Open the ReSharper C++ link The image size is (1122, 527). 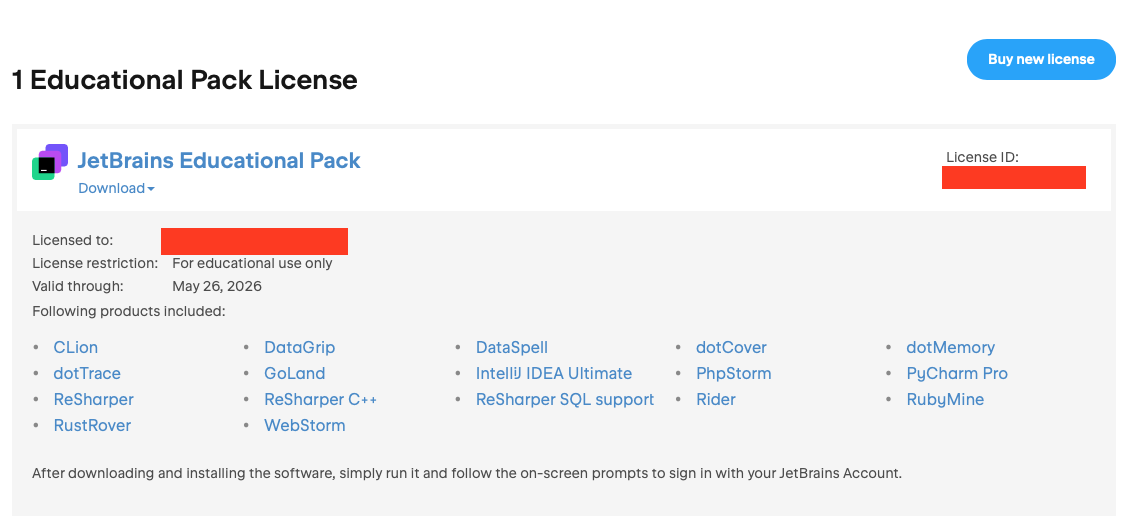pos(320,399)
